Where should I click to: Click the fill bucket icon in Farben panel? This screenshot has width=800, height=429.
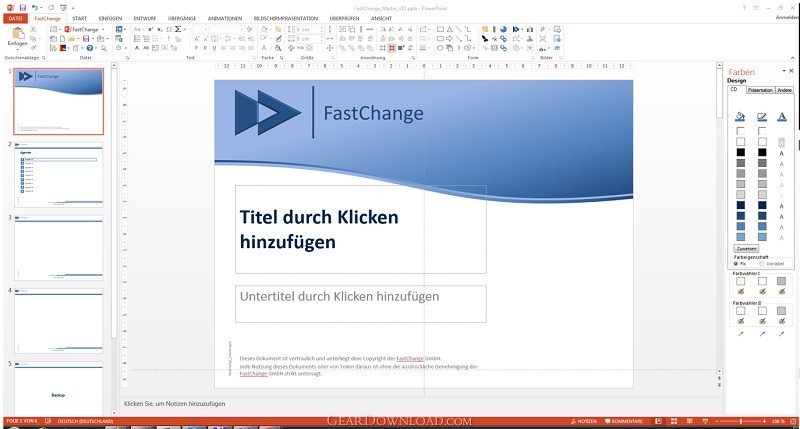tap(740, 117)
